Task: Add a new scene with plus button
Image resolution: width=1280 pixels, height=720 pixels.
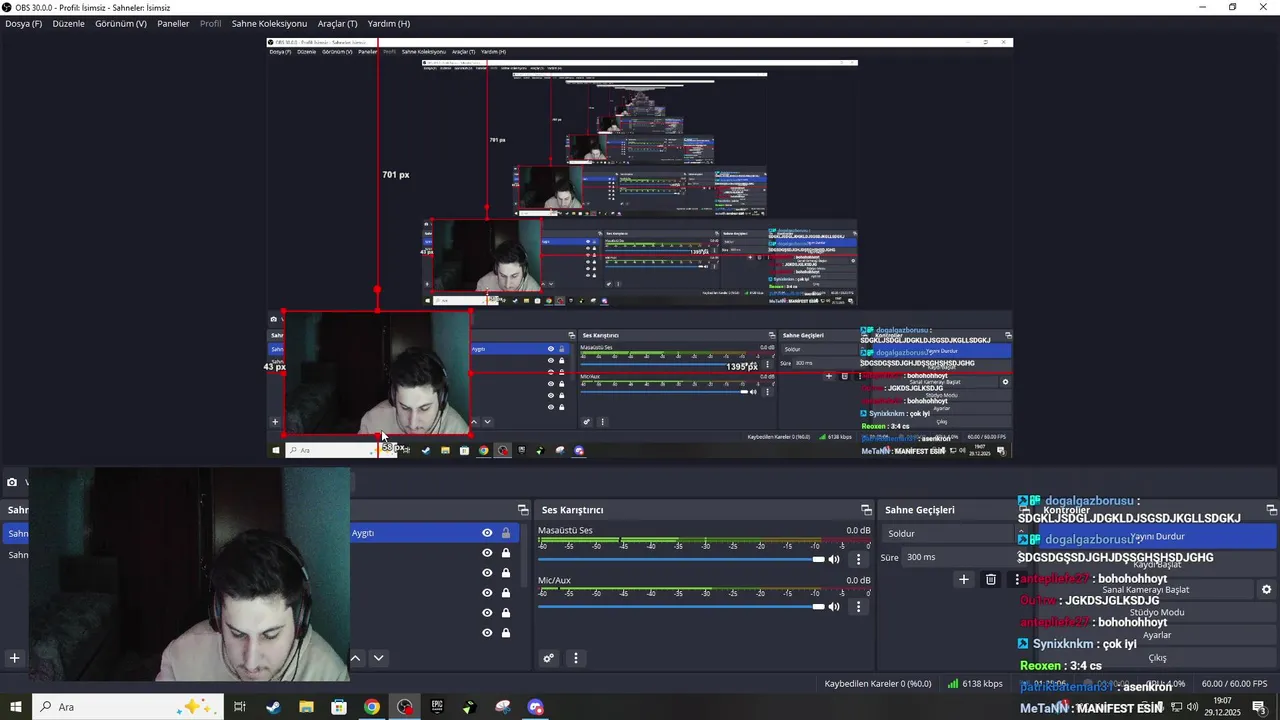Action: pyautogui.click(x=14, y=658)
